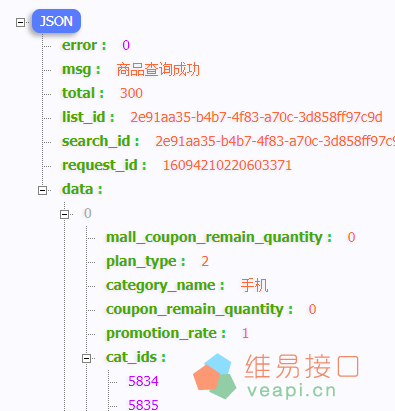Select the request_id key label
The image size is (395, 411).
(104, 165)
